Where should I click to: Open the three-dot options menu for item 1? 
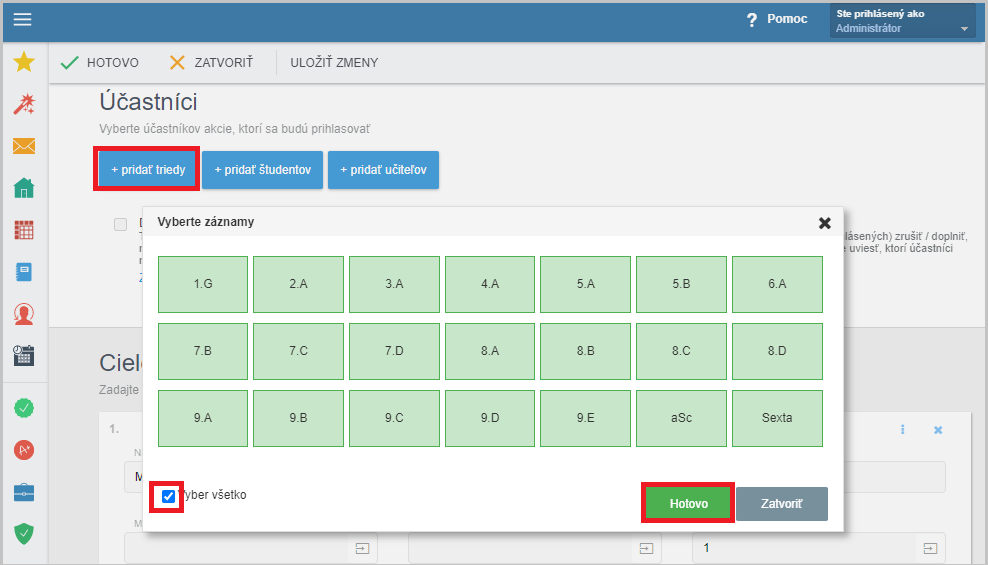(902, 430)
